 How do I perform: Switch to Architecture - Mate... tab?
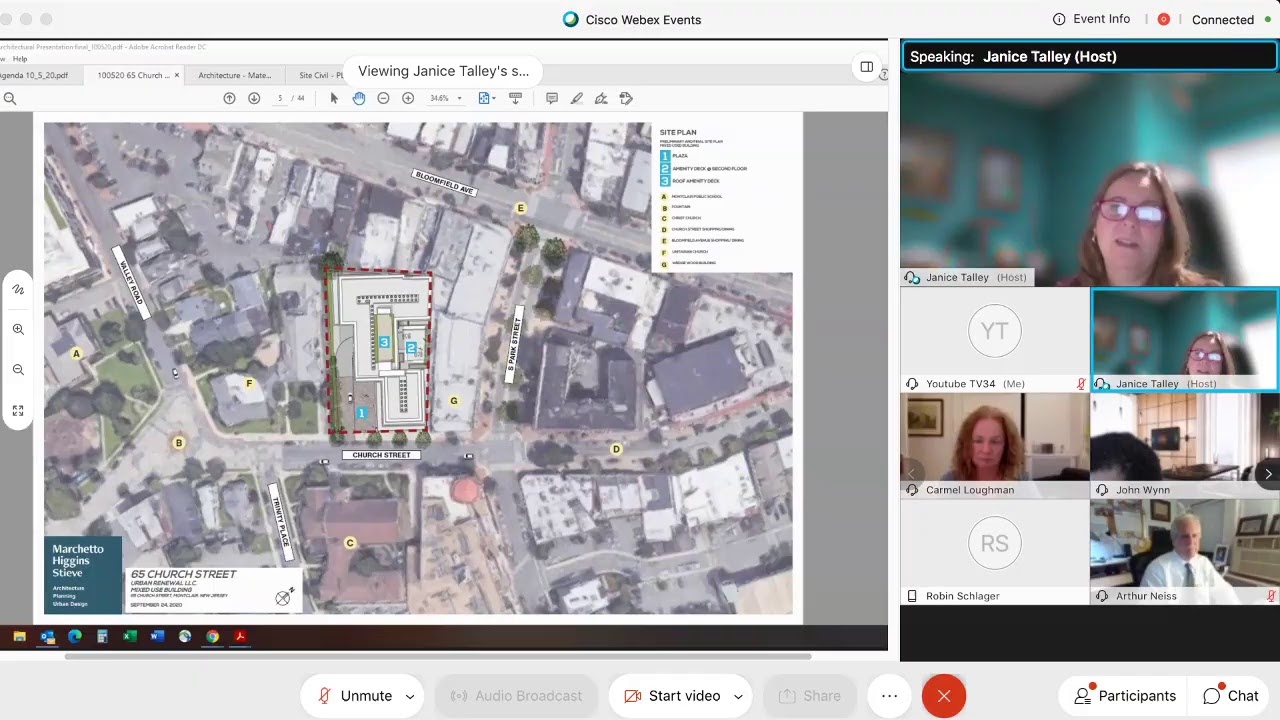[234, 75]
